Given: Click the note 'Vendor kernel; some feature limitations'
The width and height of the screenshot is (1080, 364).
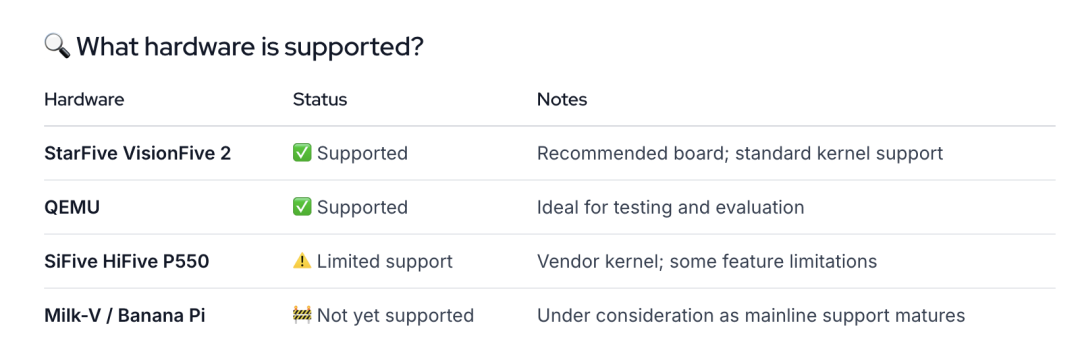Looking at the screenshot, I should 707,261.
